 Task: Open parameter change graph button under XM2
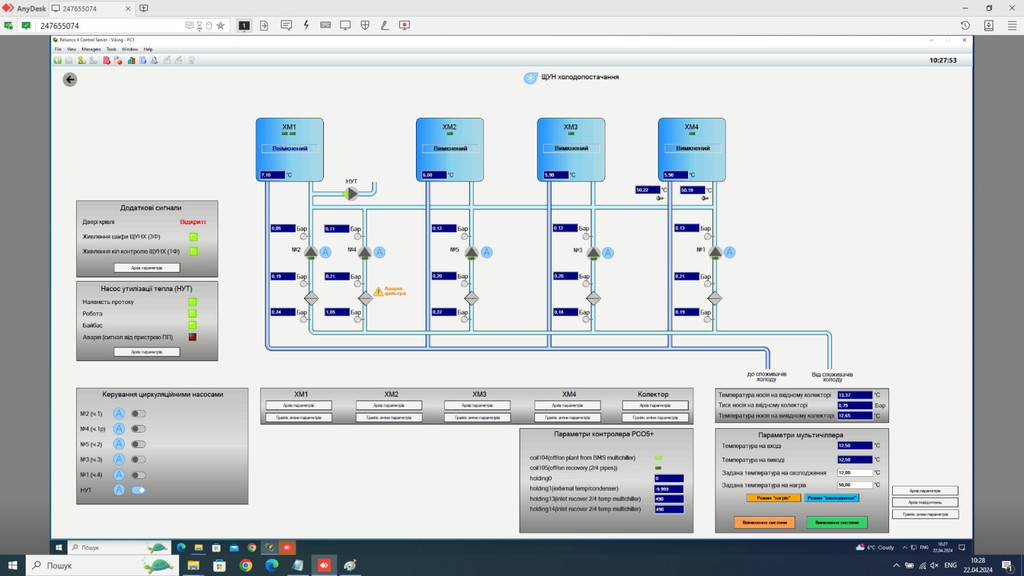pos(389,417)
